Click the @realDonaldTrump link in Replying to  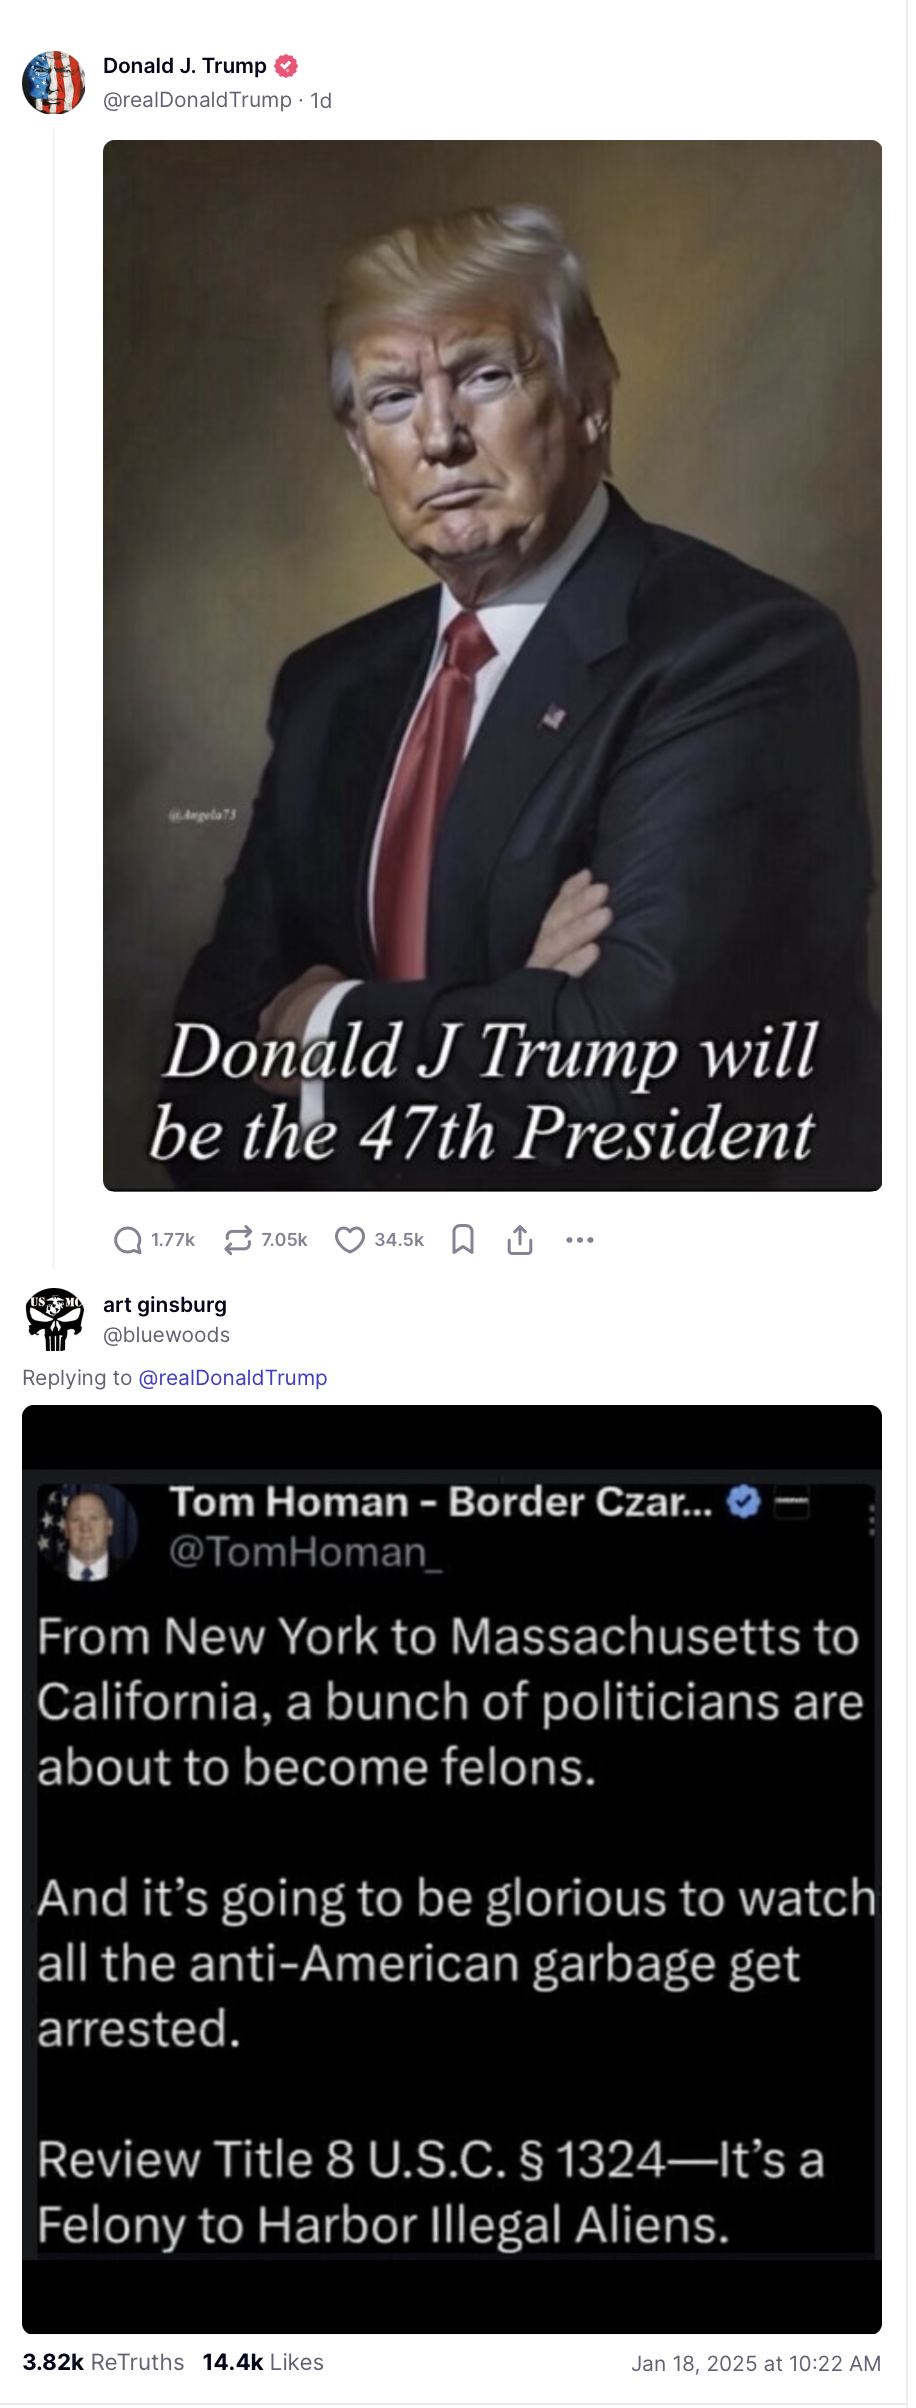[233, 1378]
